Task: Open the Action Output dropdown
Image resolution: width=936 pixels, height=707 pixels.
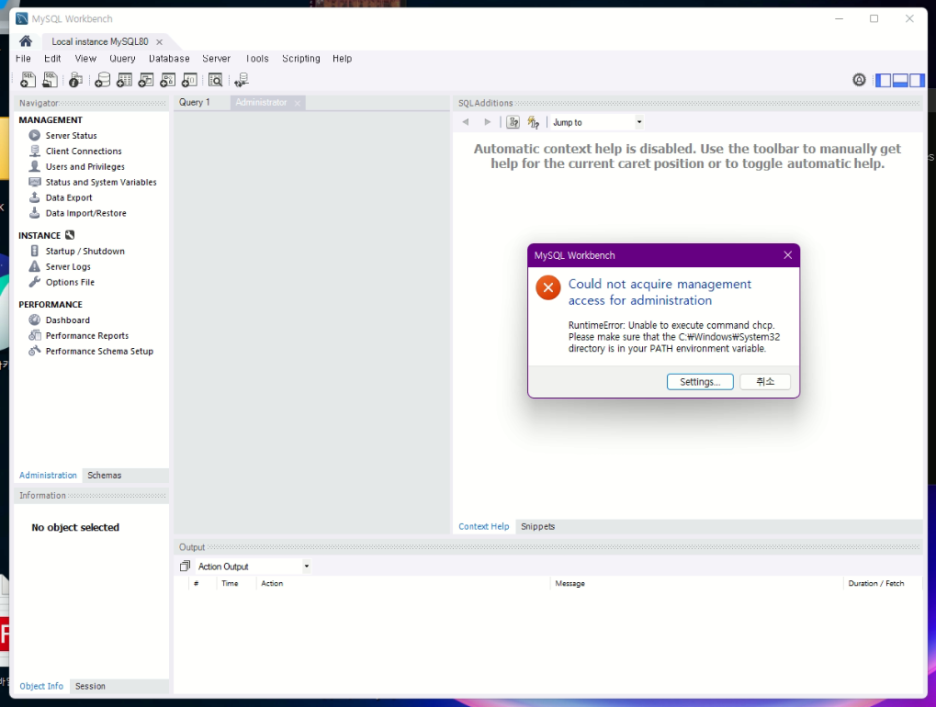Action: [x=253, y=566]
